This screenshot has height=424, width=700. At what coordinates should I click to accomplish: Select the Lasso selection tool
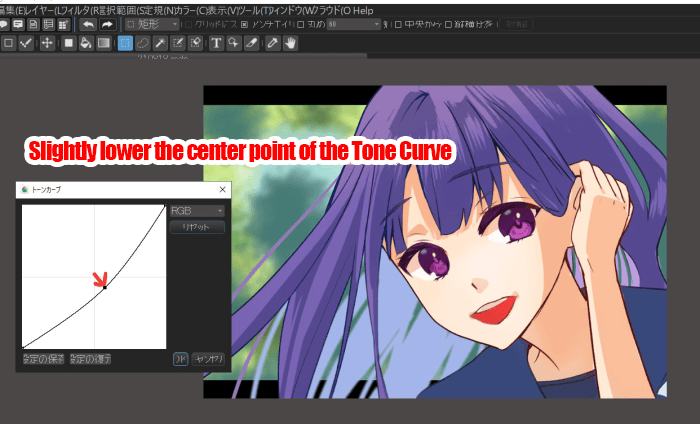(142, 43)
